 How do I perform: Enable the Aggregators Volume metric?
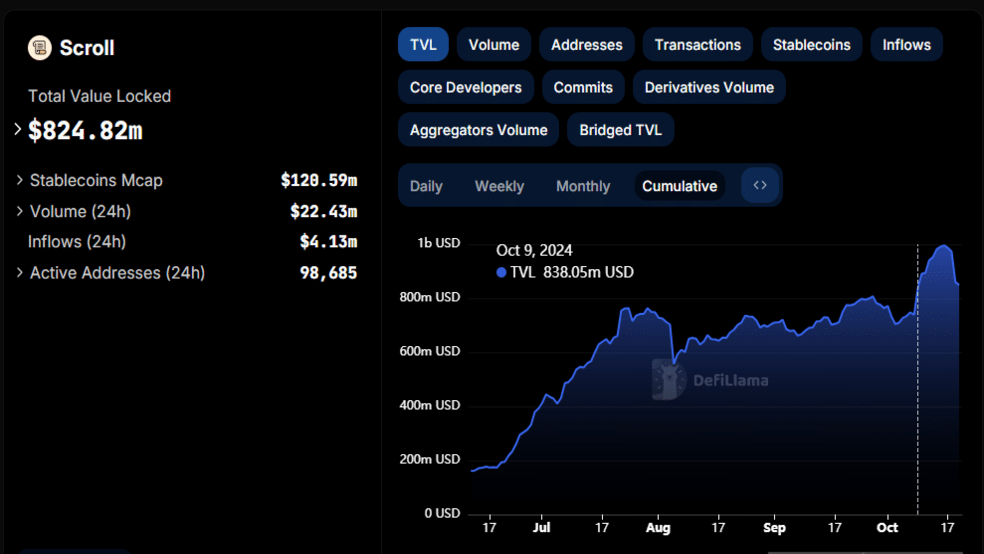click(x=478, y=130)
